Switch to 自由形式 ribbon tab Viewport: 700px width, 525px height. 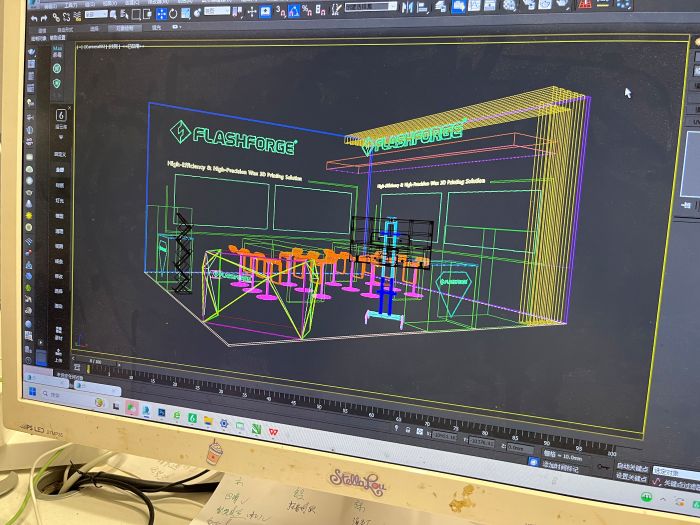click(65, 30)
